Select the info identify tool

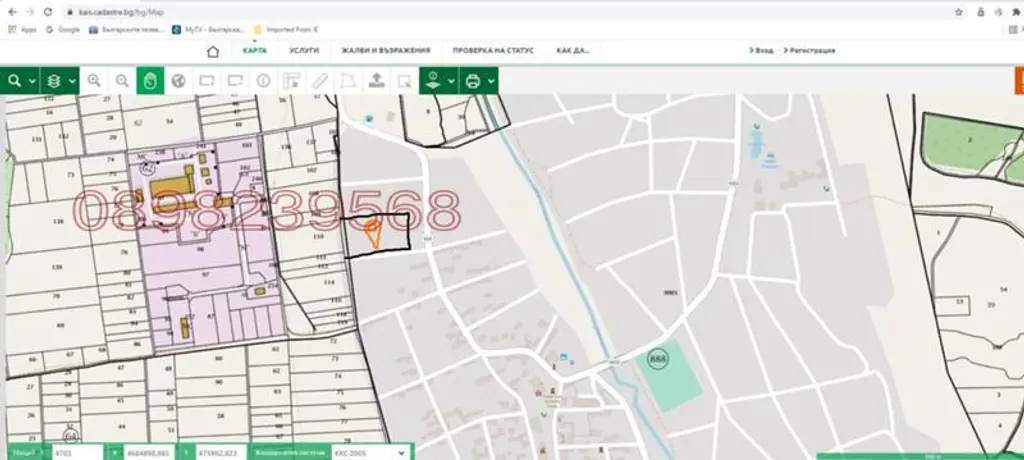[263, 80]
